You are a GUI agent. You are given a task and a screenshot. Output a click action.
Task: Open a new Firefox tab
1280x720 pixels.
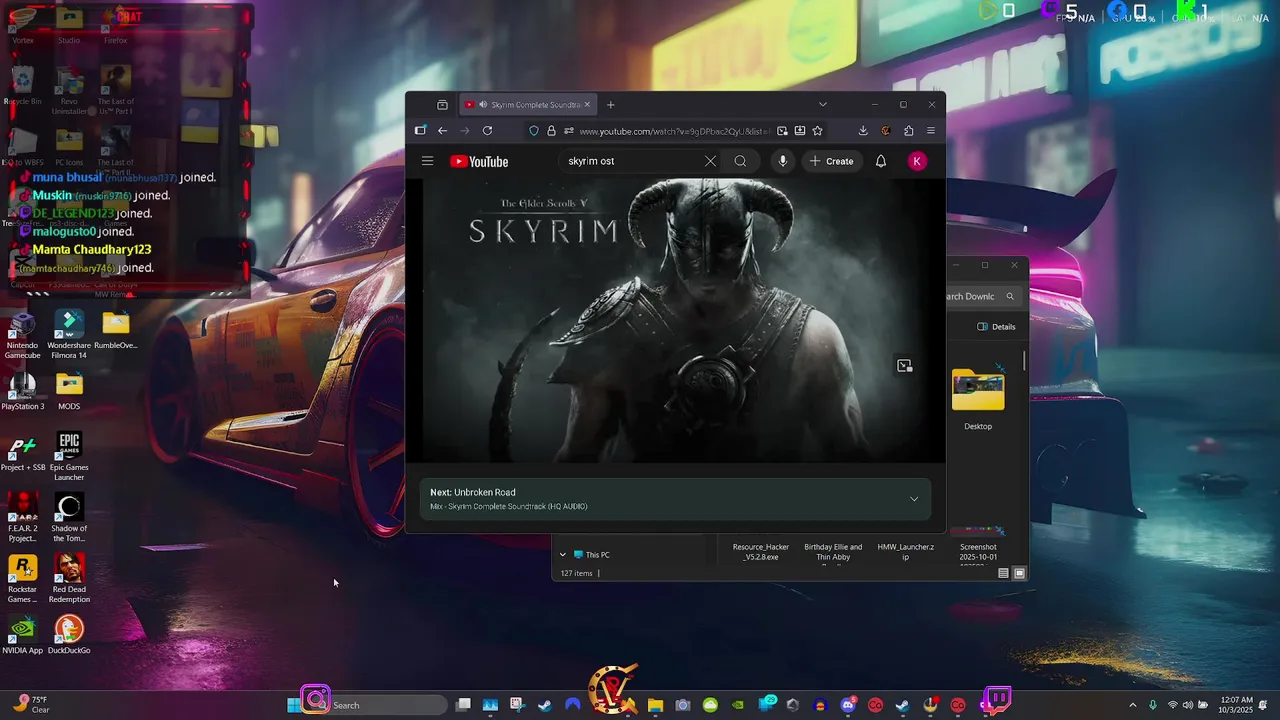[x=611, y=105]
